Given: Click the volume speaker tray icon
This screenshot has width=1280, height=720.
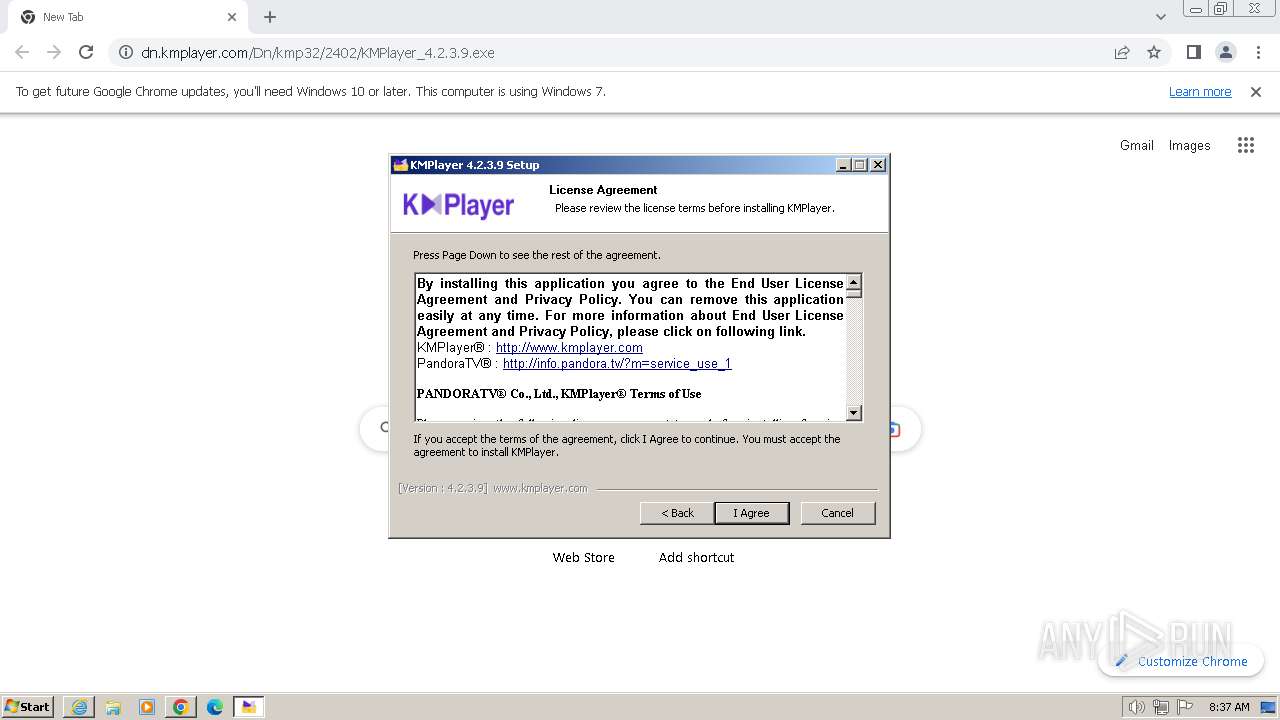Looking at the screenshot, I should click(1136, 707).
